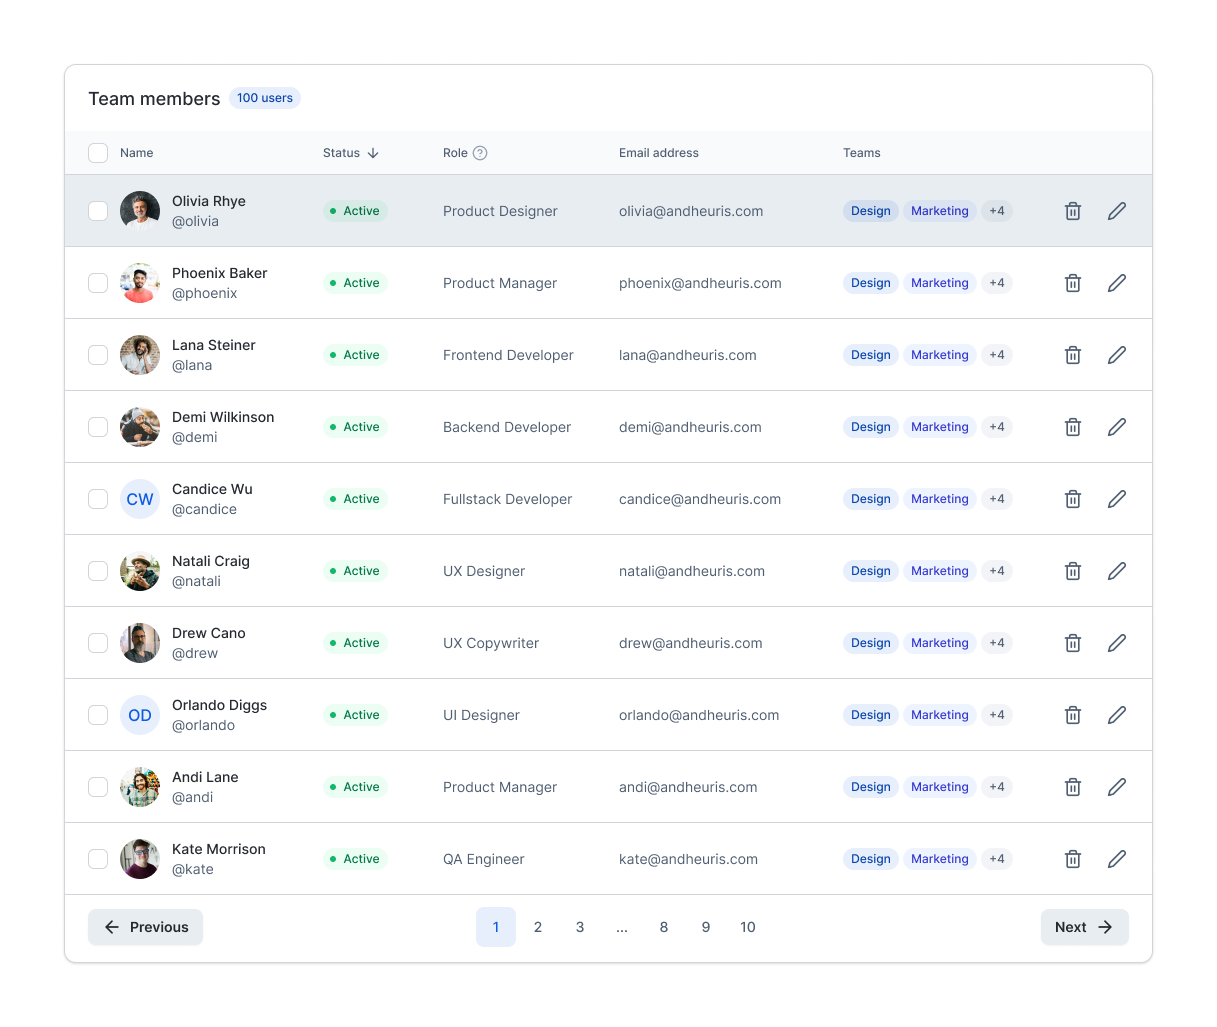
Task: Expand Olivia Rhye's +4 teams badge
Action: pyautogui.click(x=996, y=211)
